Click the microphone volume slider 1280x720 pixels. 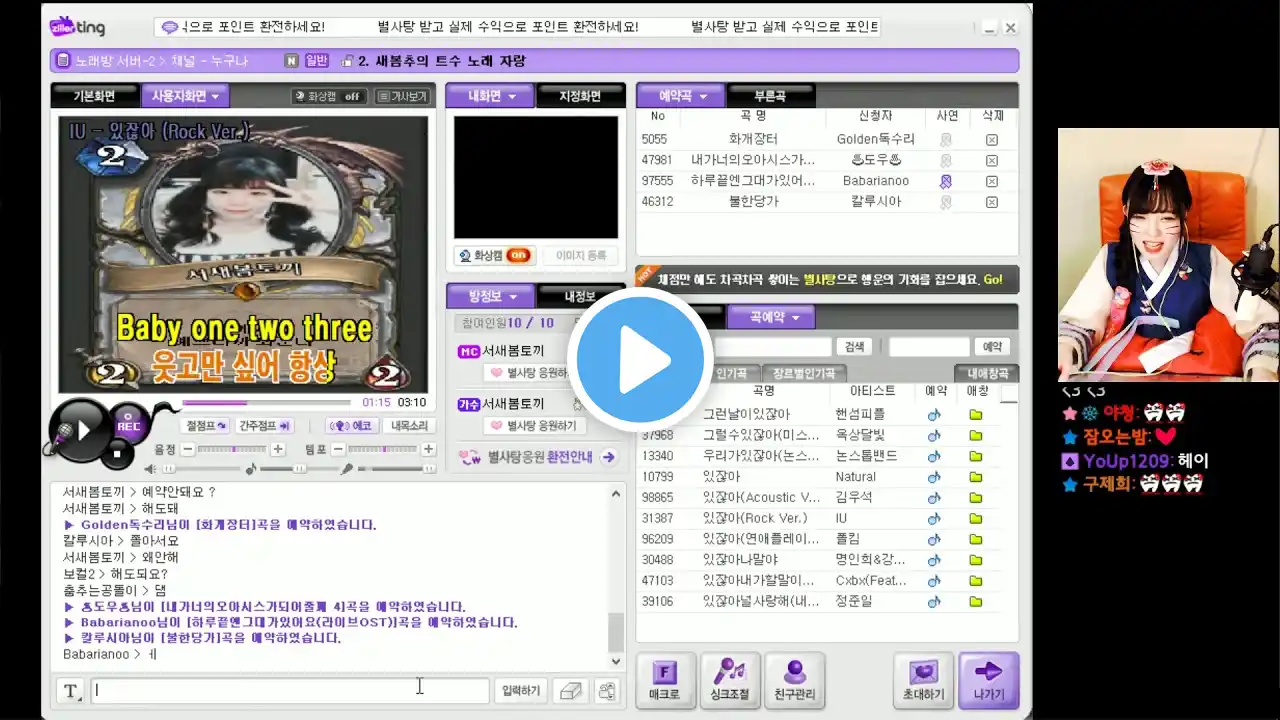(396, 469)
